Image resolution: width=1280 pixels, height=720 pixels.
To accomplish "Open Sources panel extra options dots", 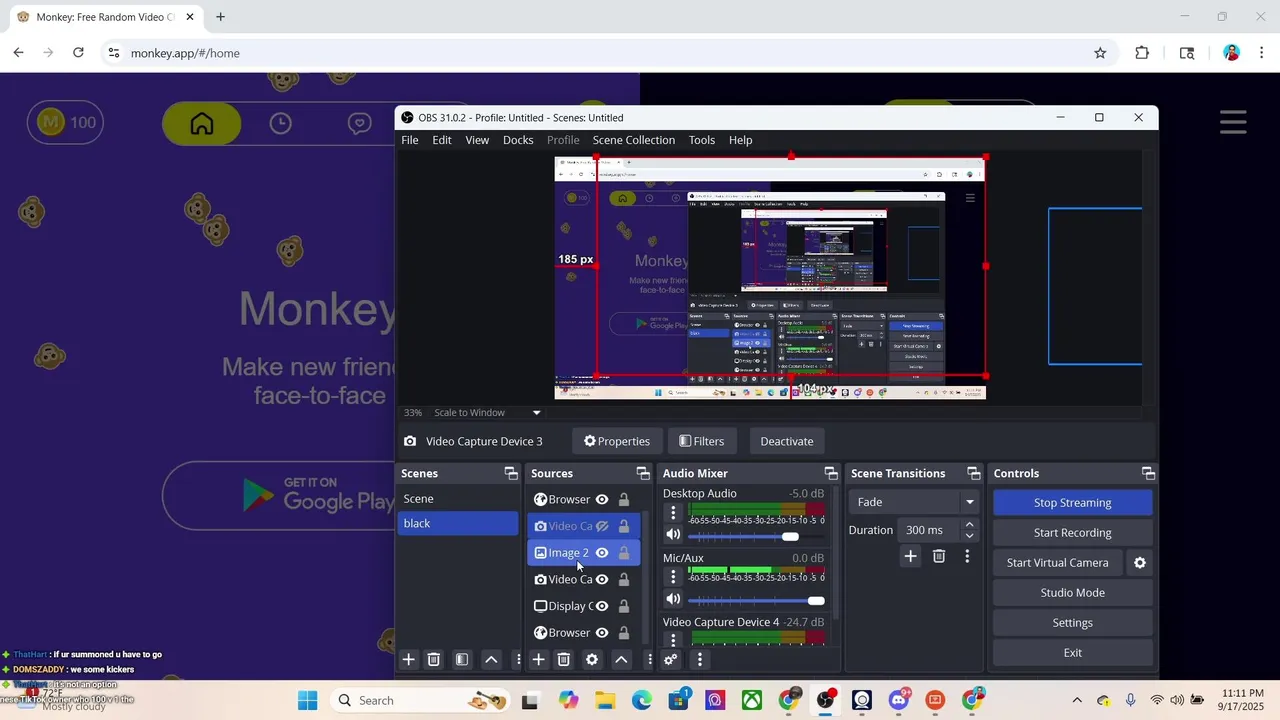I will point(649,659).
